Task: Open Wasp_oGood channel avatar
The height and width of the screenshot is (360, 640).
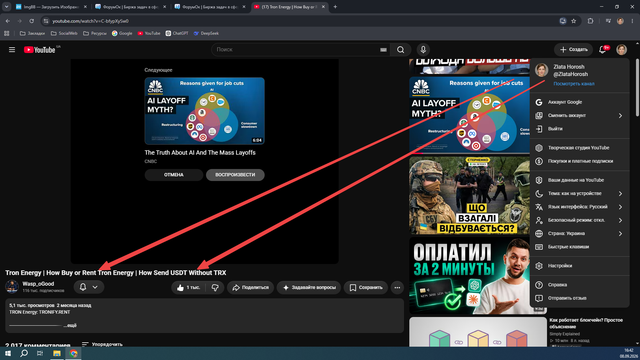Action: 12,287
